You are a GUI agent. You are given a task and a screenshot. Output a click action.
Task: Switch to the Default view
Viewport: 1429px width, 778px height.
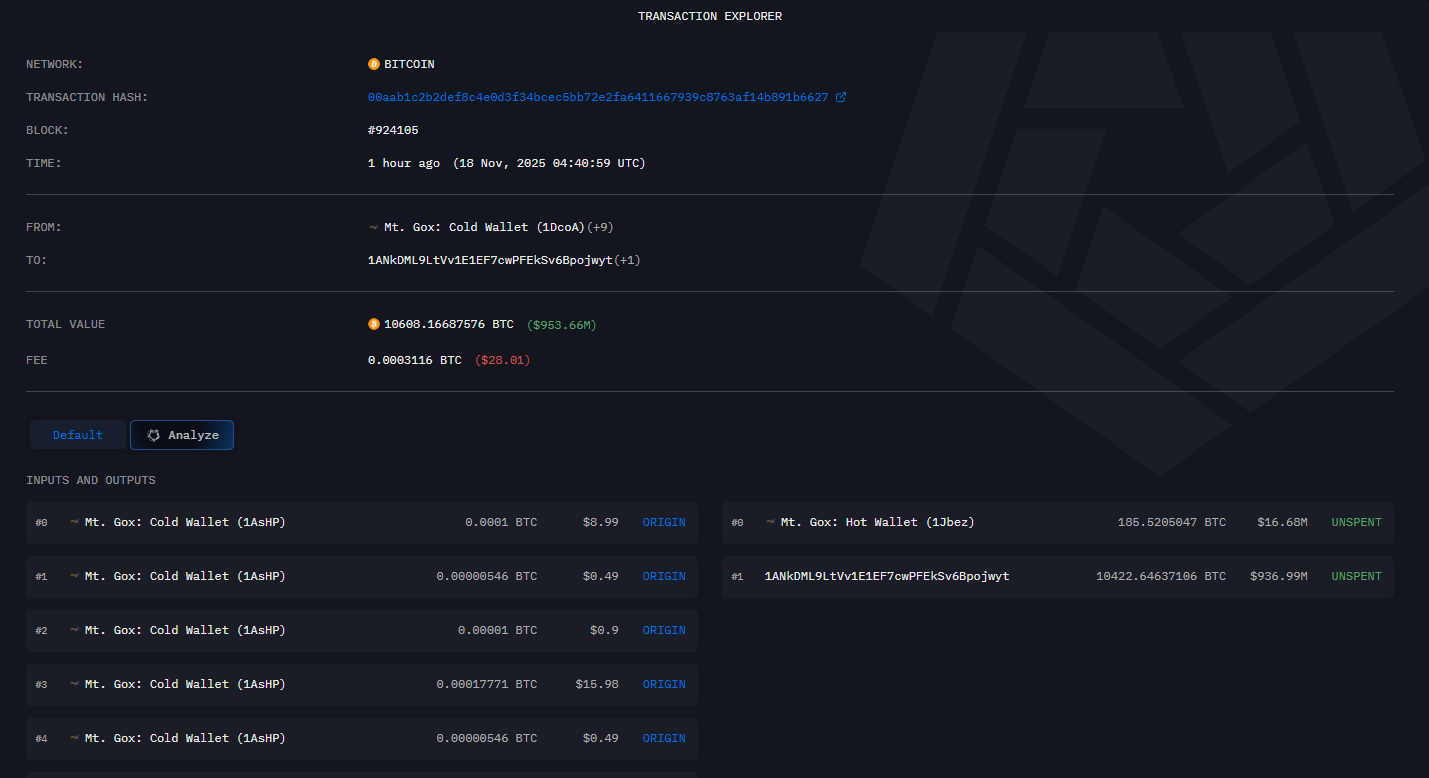pos(77,434)
